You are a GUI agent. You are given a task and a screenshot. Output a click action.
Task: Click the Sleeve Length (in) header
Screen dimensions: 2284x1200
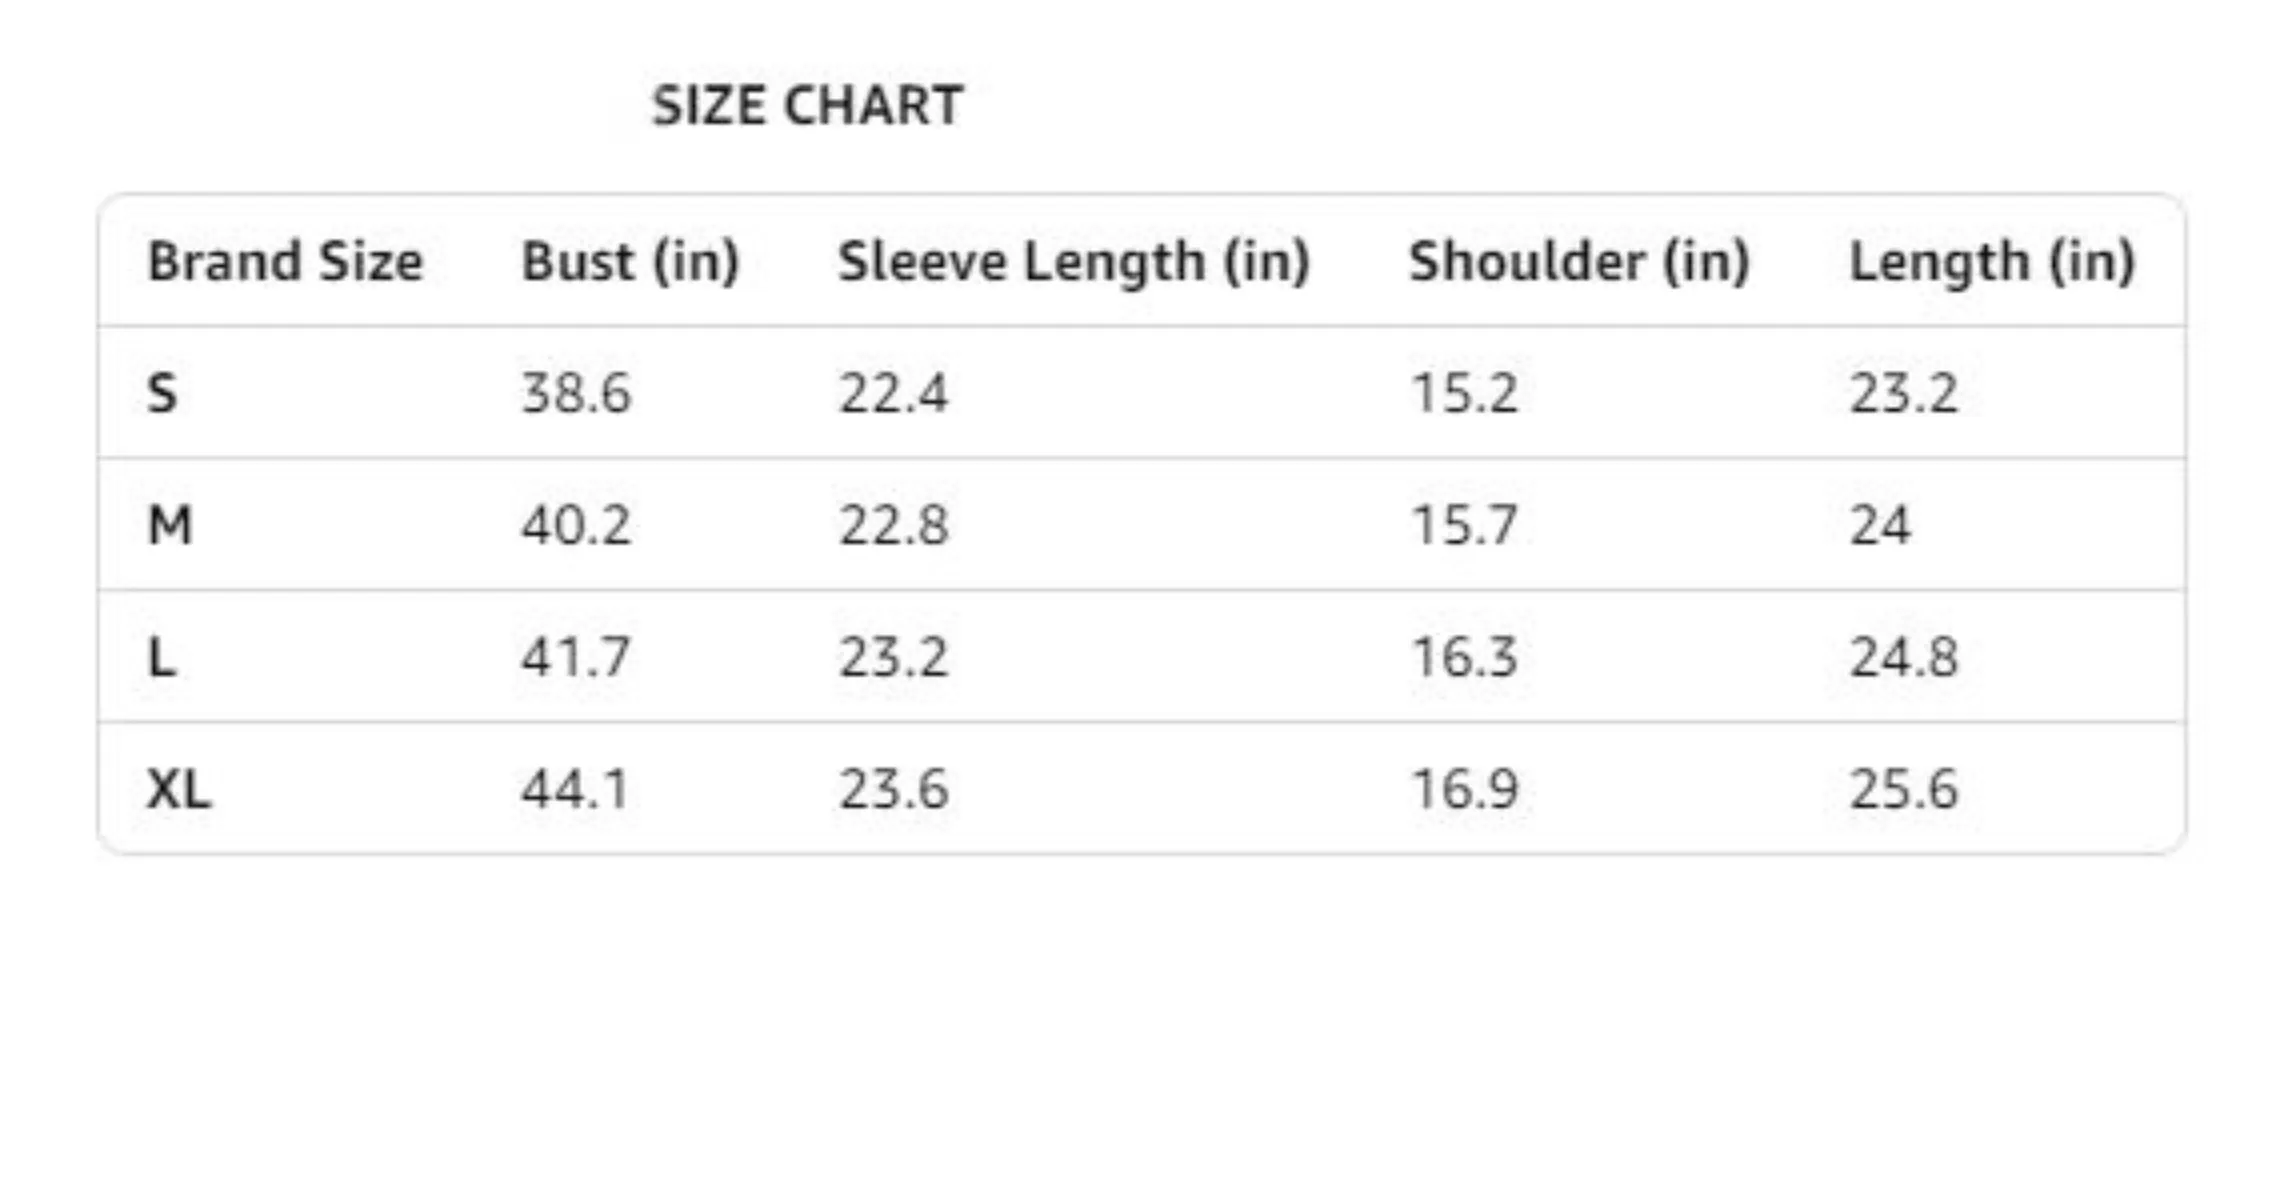1073,262
